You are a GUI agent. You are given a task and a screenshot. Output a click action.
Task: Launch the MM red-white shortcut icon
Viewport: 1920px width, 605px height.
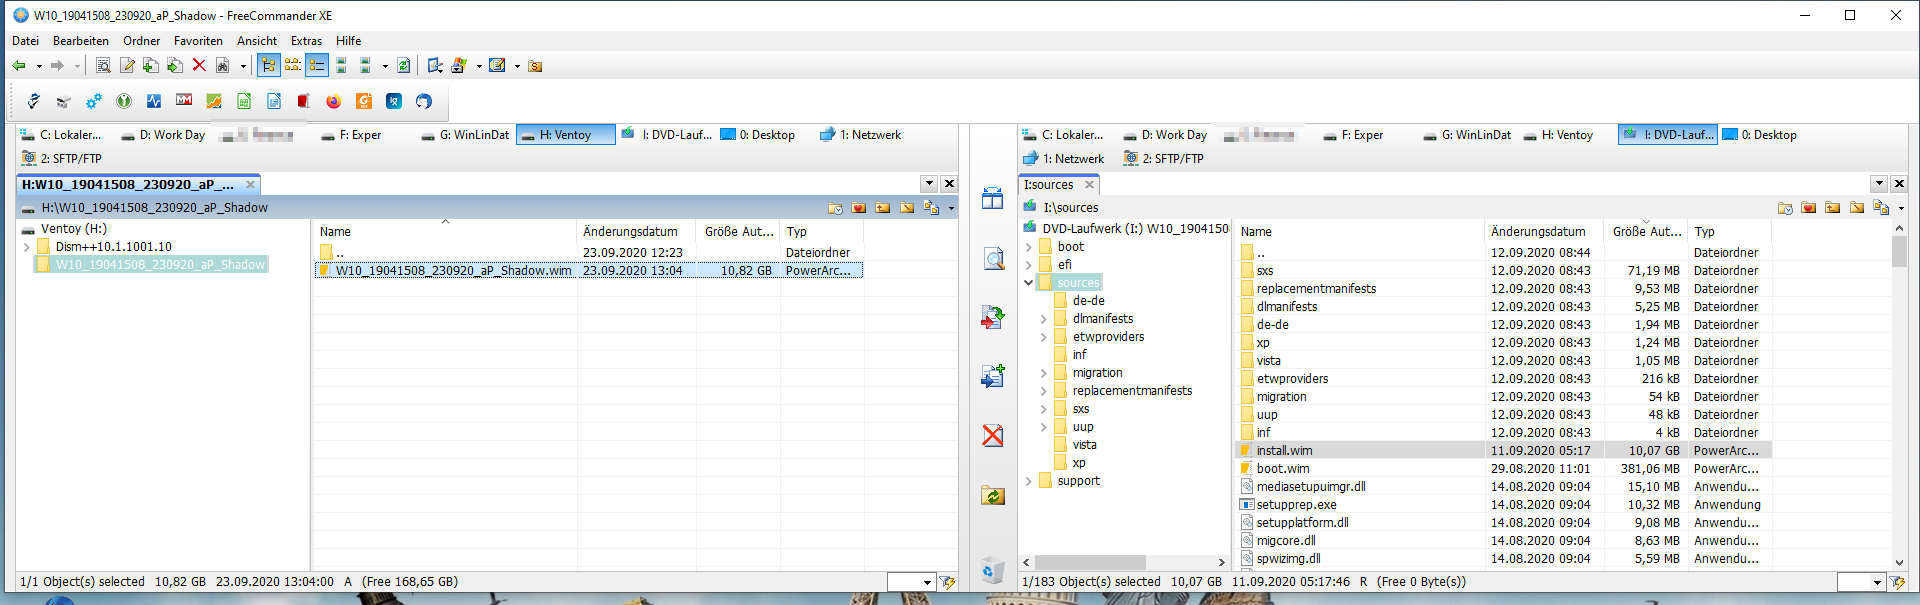tap(184, 100)
